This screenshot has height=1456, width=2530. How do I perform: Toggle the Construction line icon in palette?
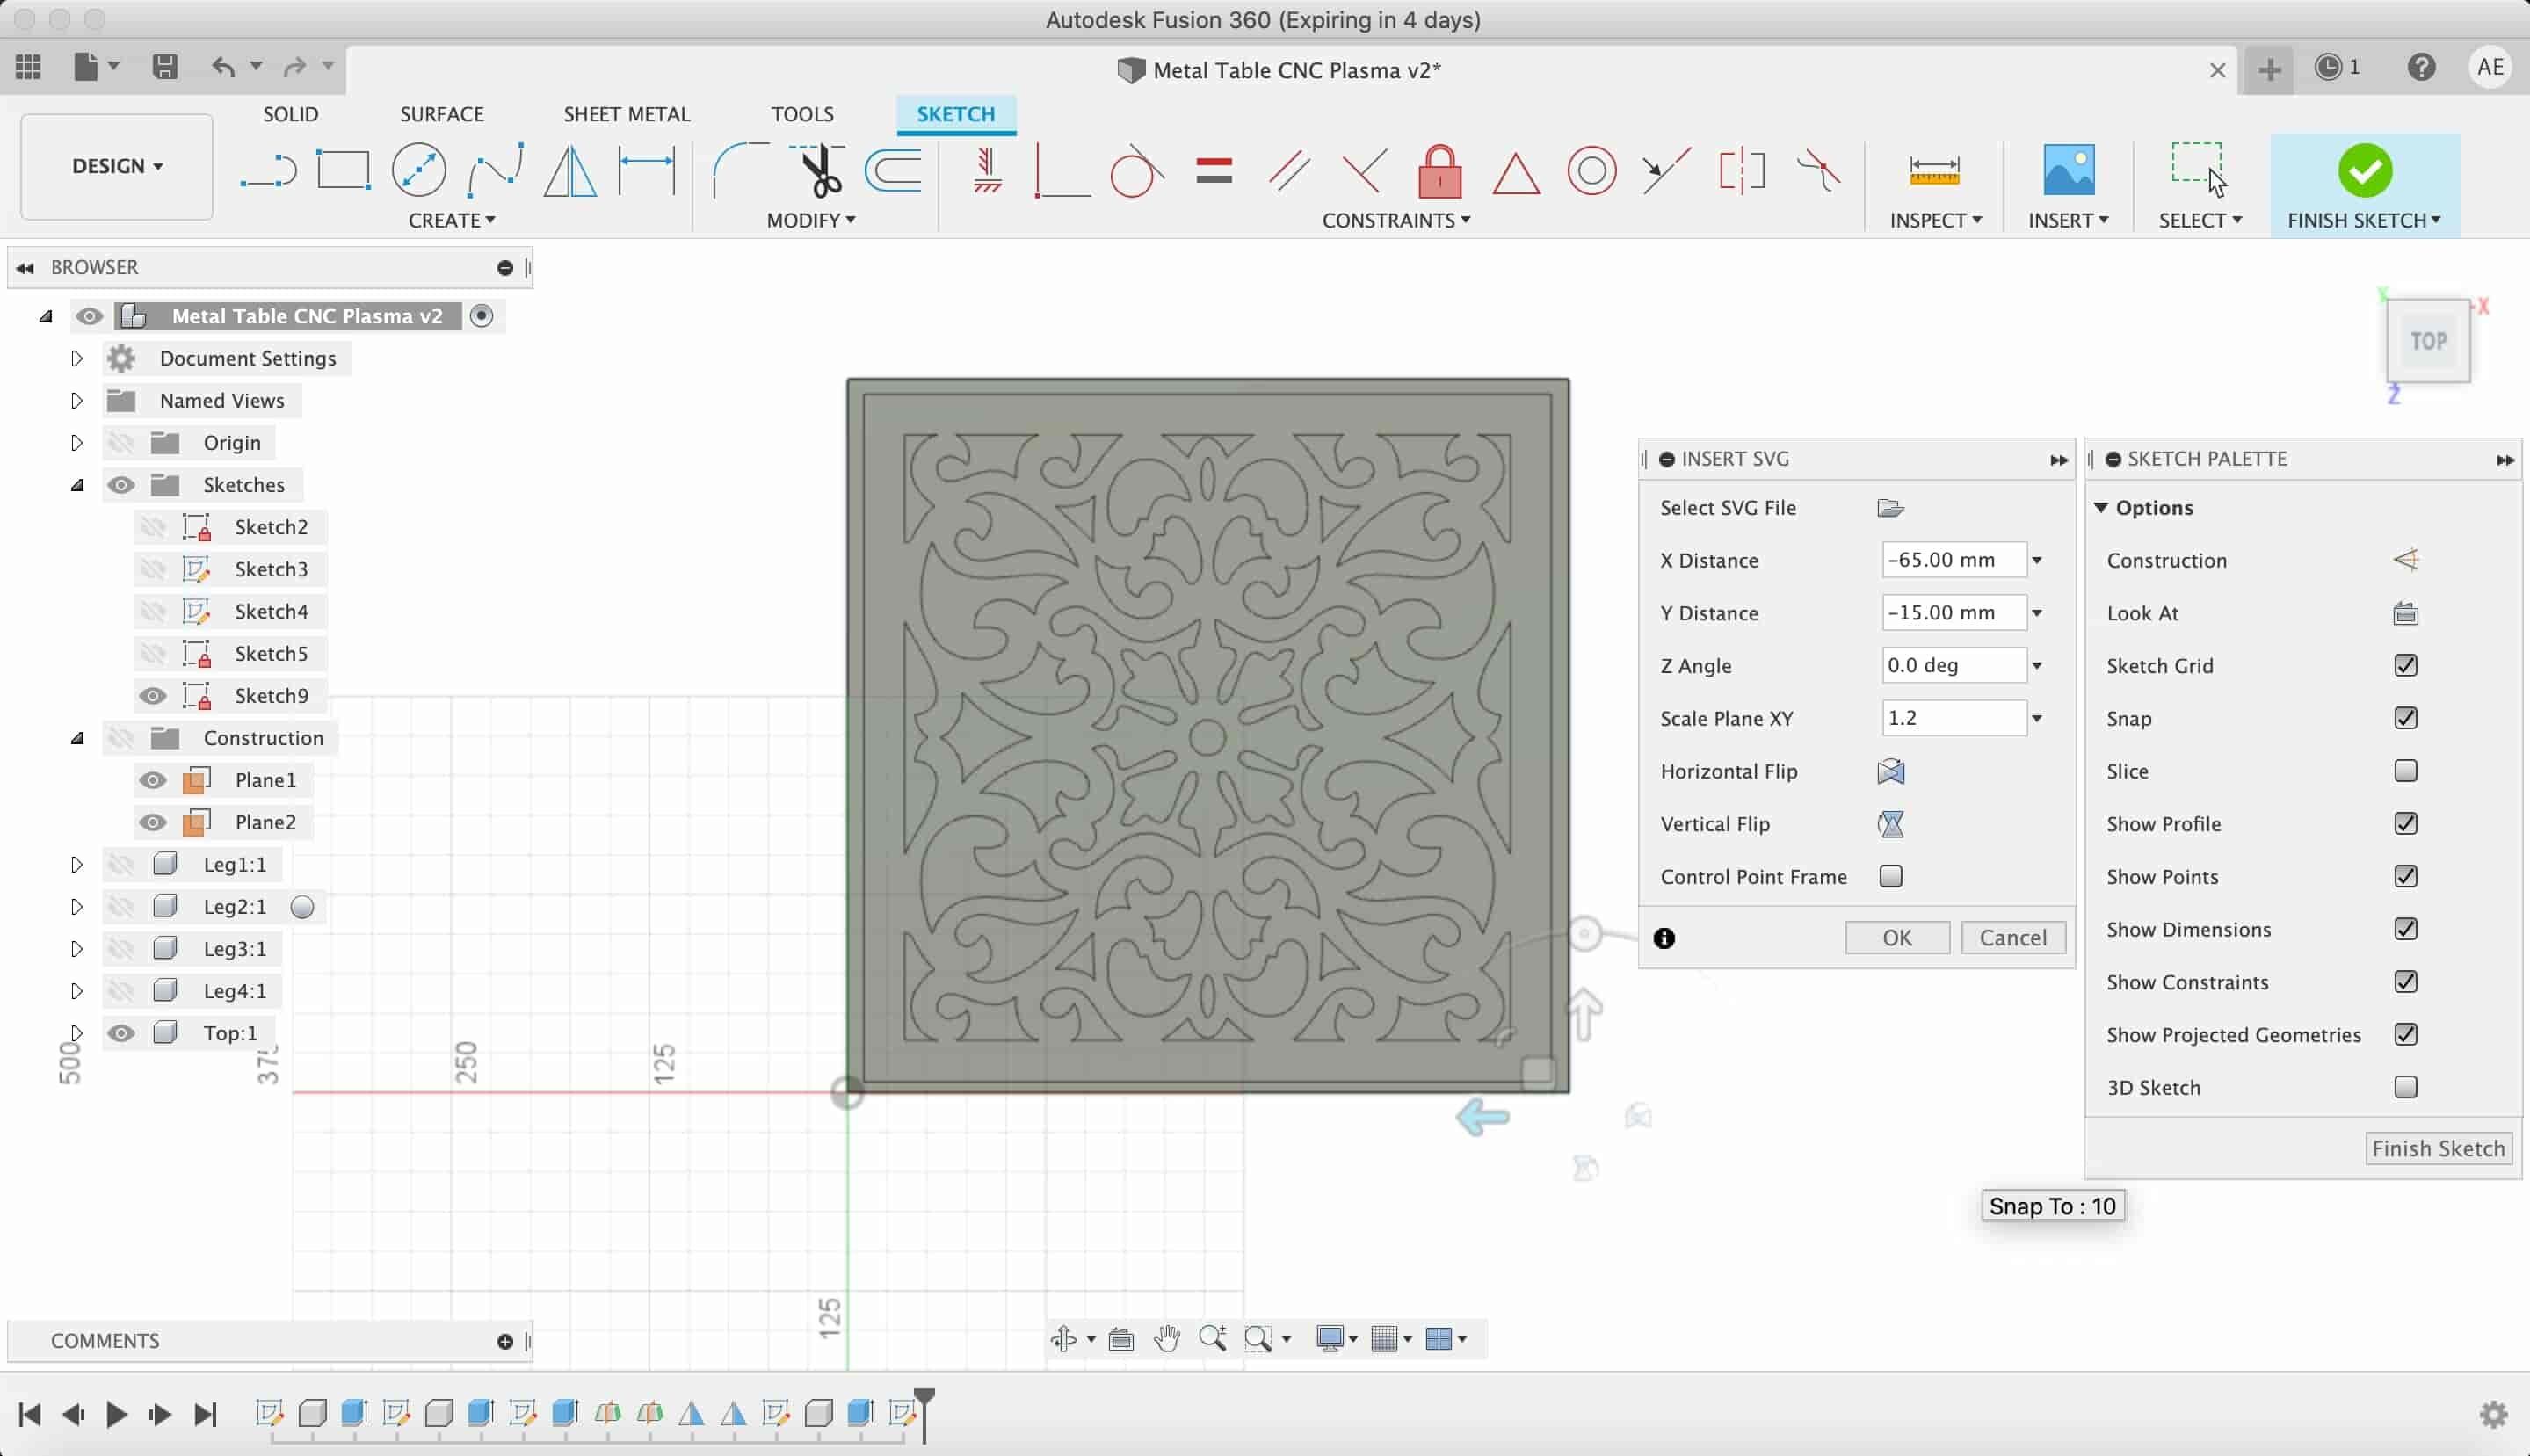[2405, 560]
